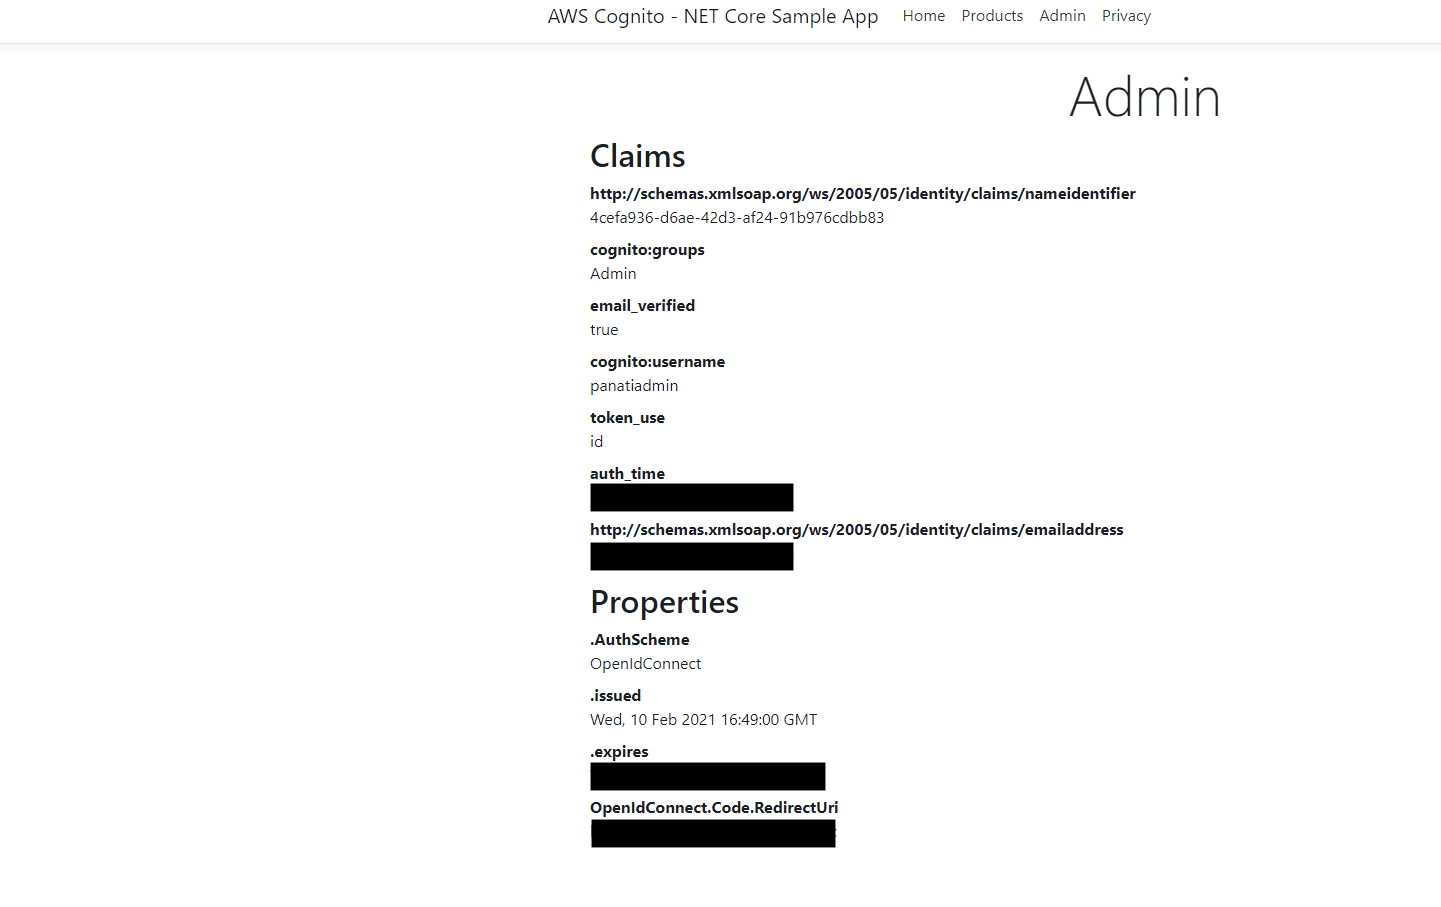Viewport: 1441px width, 907px height.
Task: Click the cognito:groups label
Action: click(647, 249)
